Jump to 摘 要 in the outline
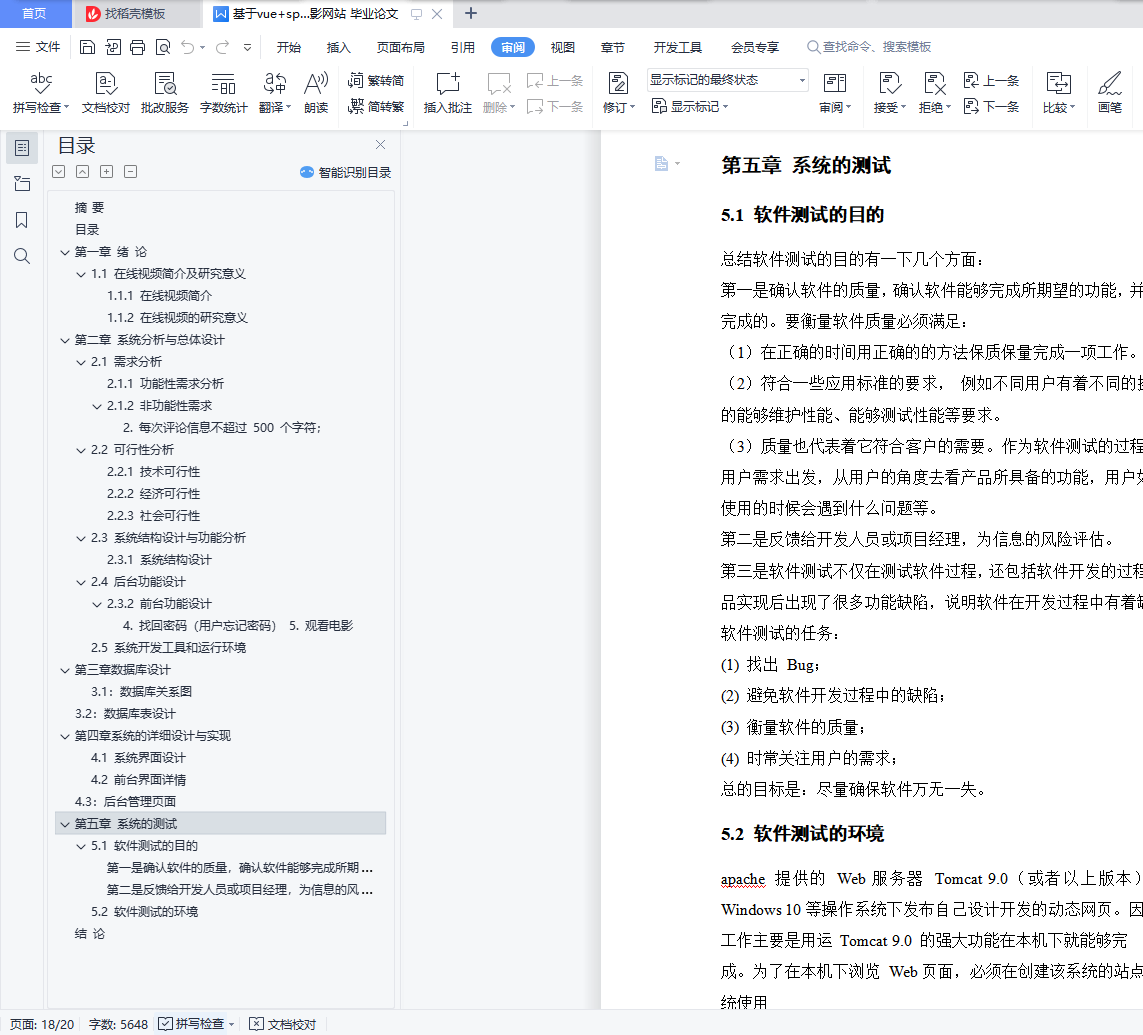This screenshot has width=1143, height=1035. pyautogui.click(x=90, y=208)
